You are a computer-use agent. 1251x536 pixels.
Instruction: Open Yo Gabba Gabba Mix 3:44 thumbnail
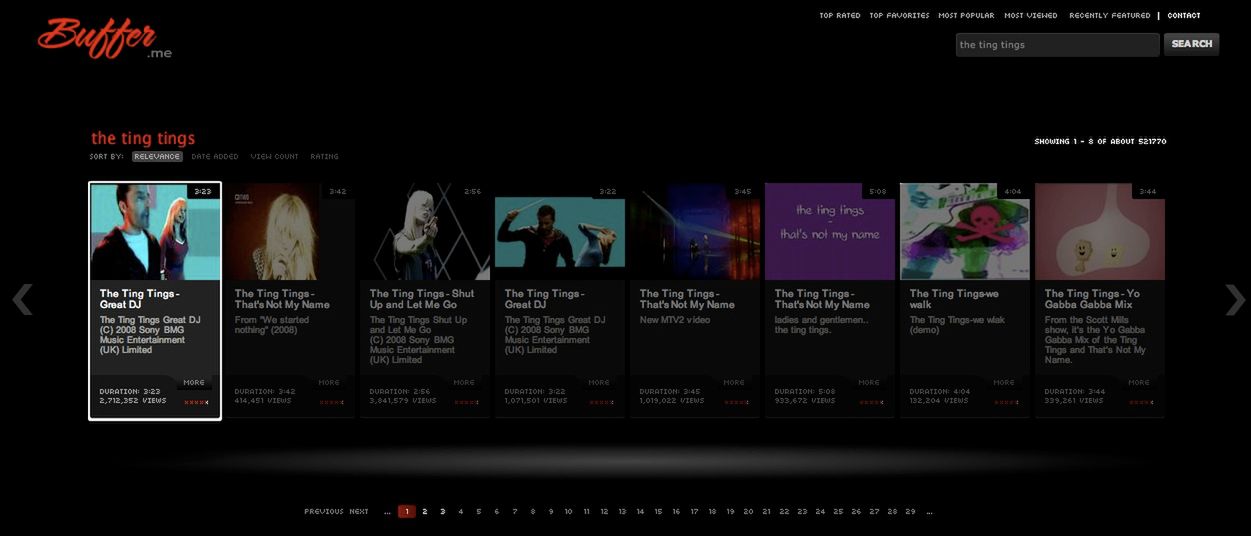(x=1100, y=231)
